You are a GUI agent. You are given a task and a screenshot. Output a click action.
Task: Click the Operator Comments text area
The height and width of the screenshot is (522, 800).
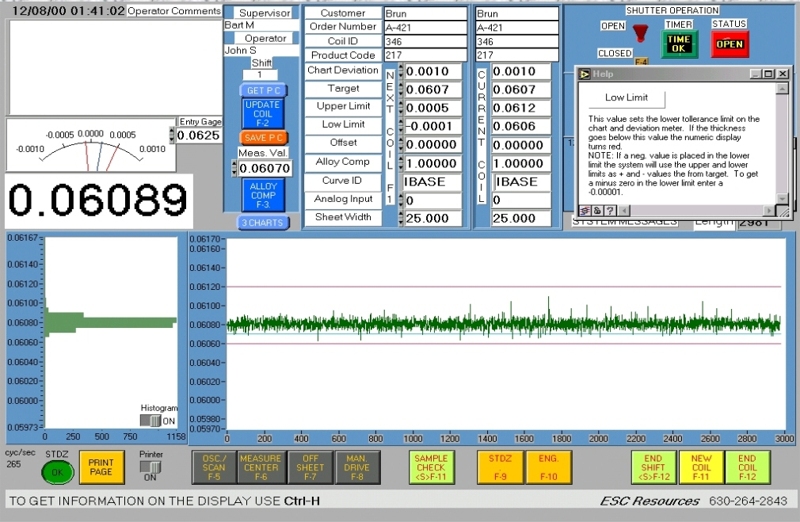click(x=113, y=65)
